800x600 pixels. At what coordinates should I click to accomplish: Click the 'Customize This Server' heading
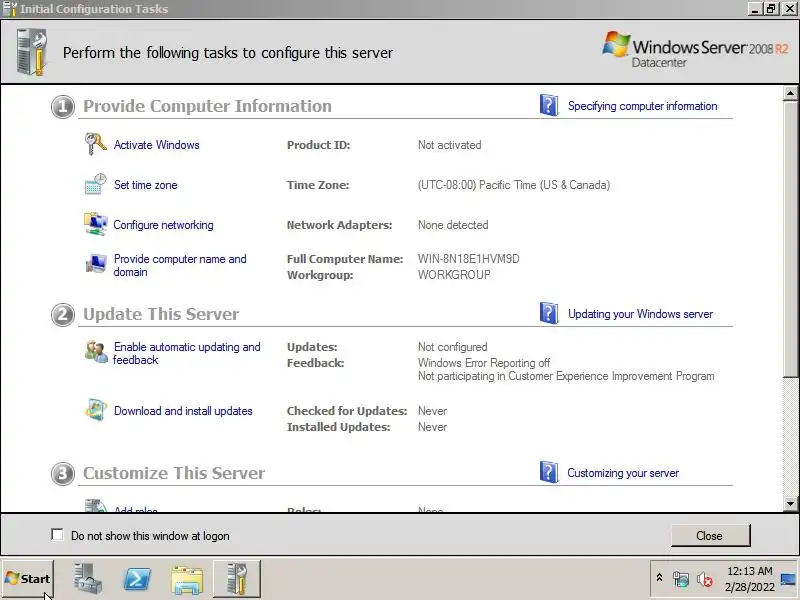pos(174,473)
